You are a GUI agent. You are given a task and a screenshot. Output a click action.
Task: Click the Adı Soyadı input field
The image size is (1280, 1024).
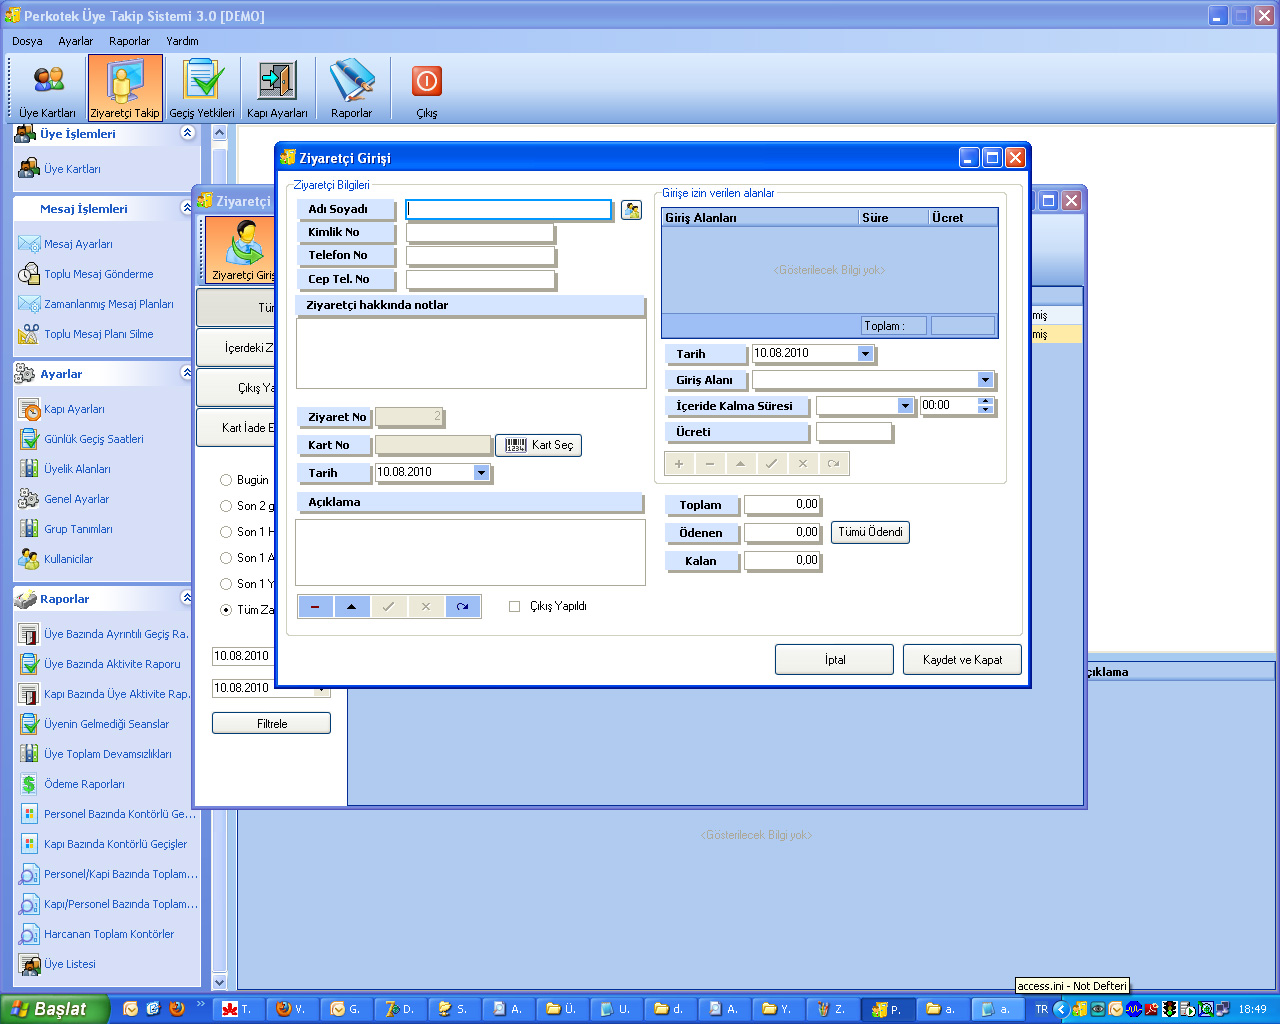tap(508, 209)
